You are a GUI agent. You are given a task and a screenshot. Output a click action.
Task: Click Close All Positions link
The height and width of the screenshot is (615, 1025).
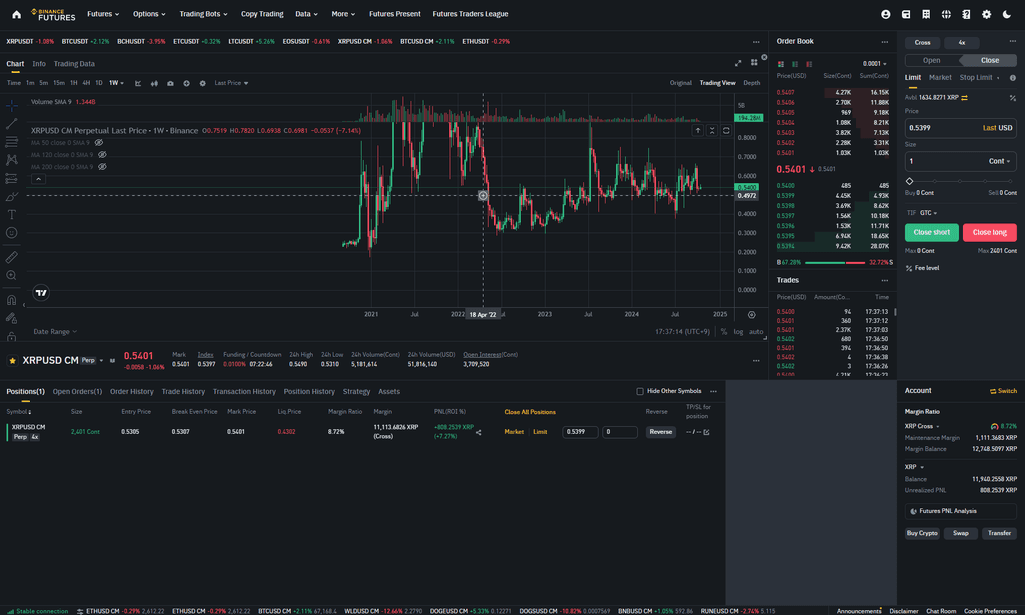click(x=530, y=412)
